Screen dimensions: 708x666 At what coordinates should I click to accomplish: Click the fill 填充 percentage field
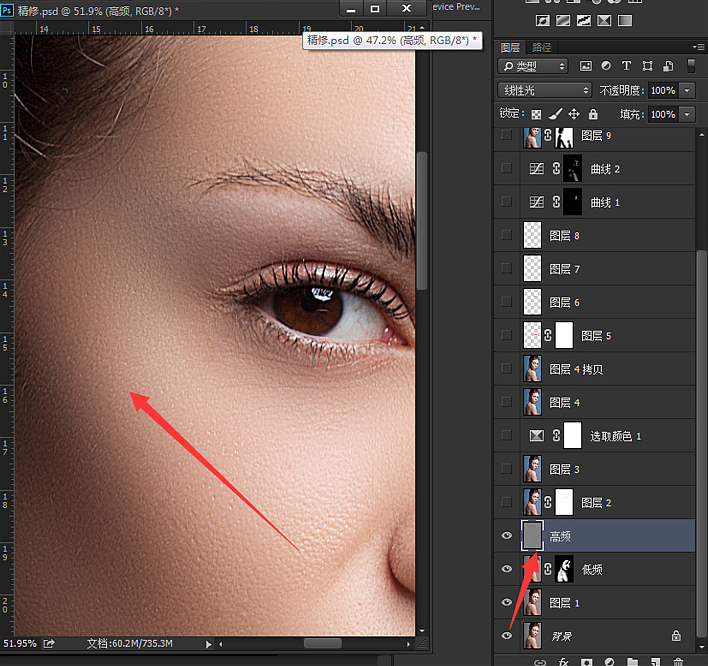click(x=662, y=114)
